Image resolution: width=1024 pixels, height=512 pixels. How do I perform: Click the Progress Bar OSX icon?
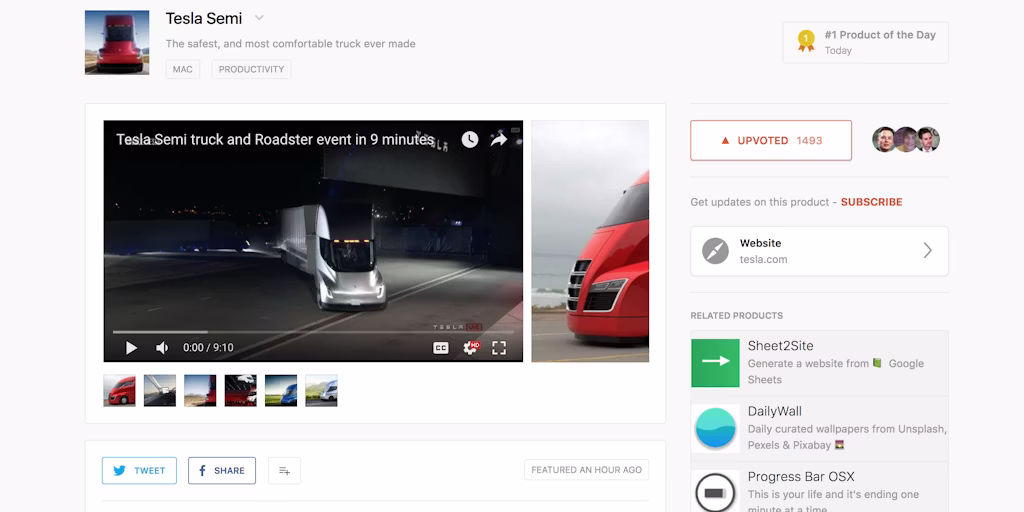click(x=715, y=492)
